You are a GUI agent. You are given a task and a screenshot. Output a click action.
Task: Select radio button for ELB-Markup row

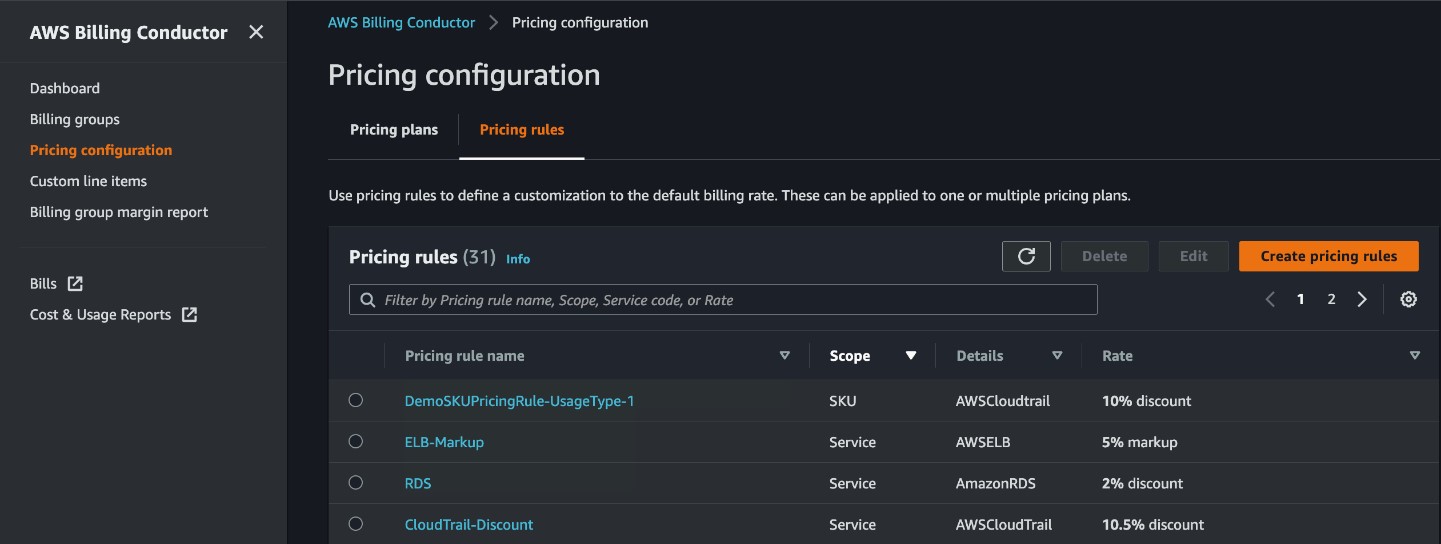(x=355, y=441)
